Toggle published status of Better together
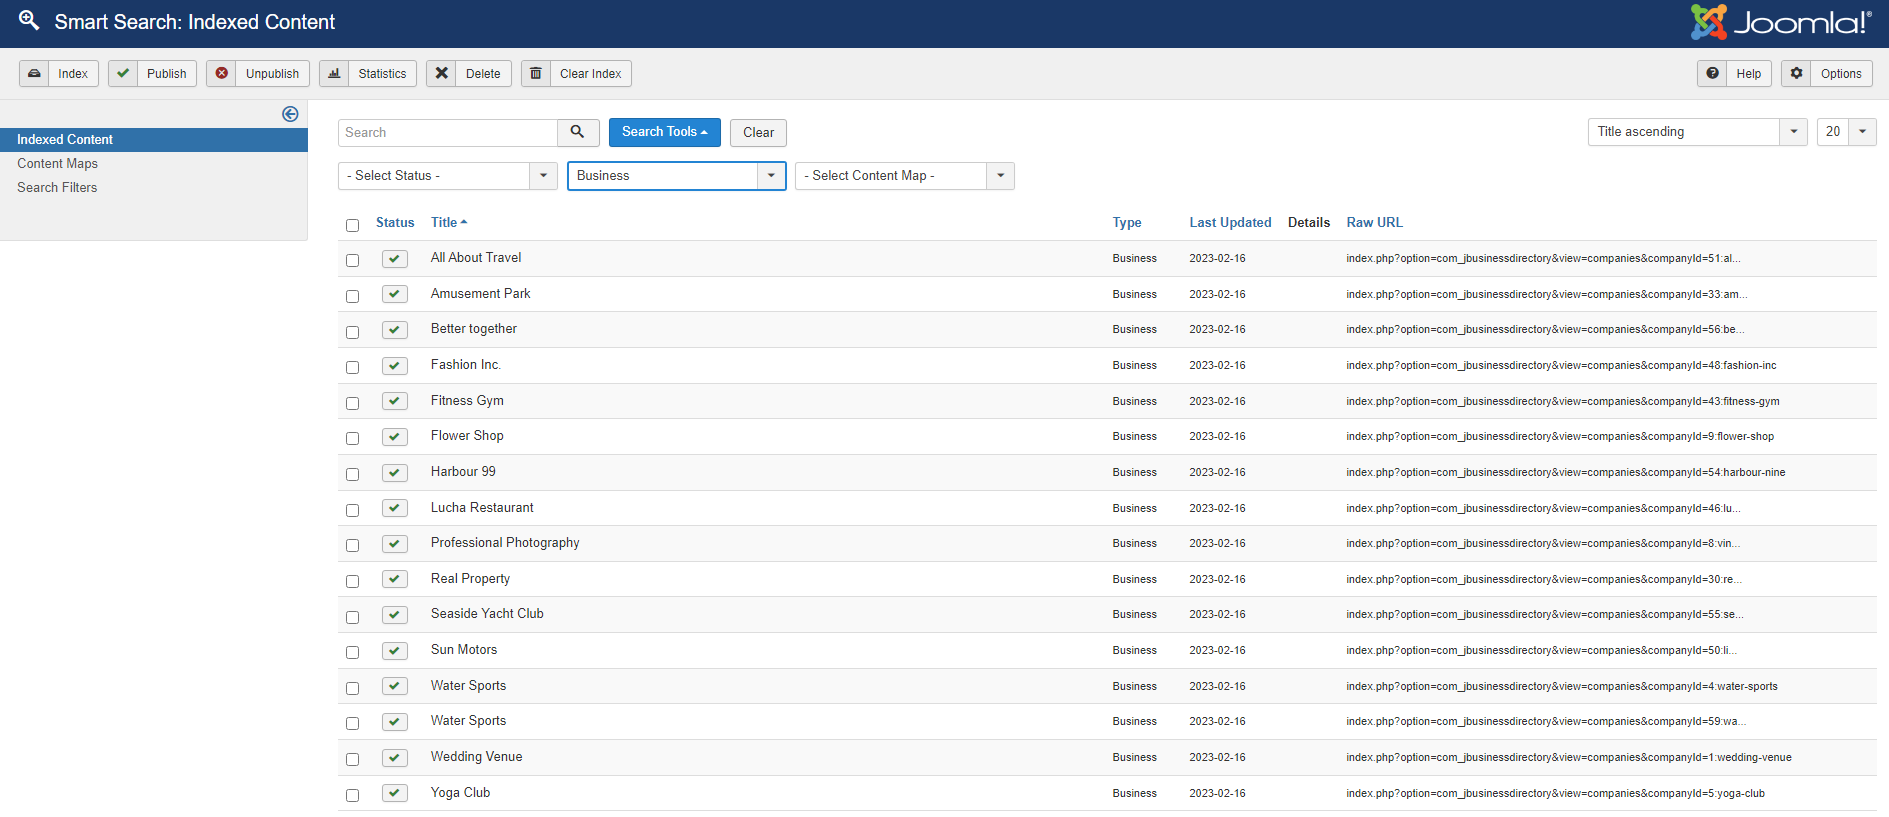This screenshot has height=817, width=1889. tap(395, 330)
